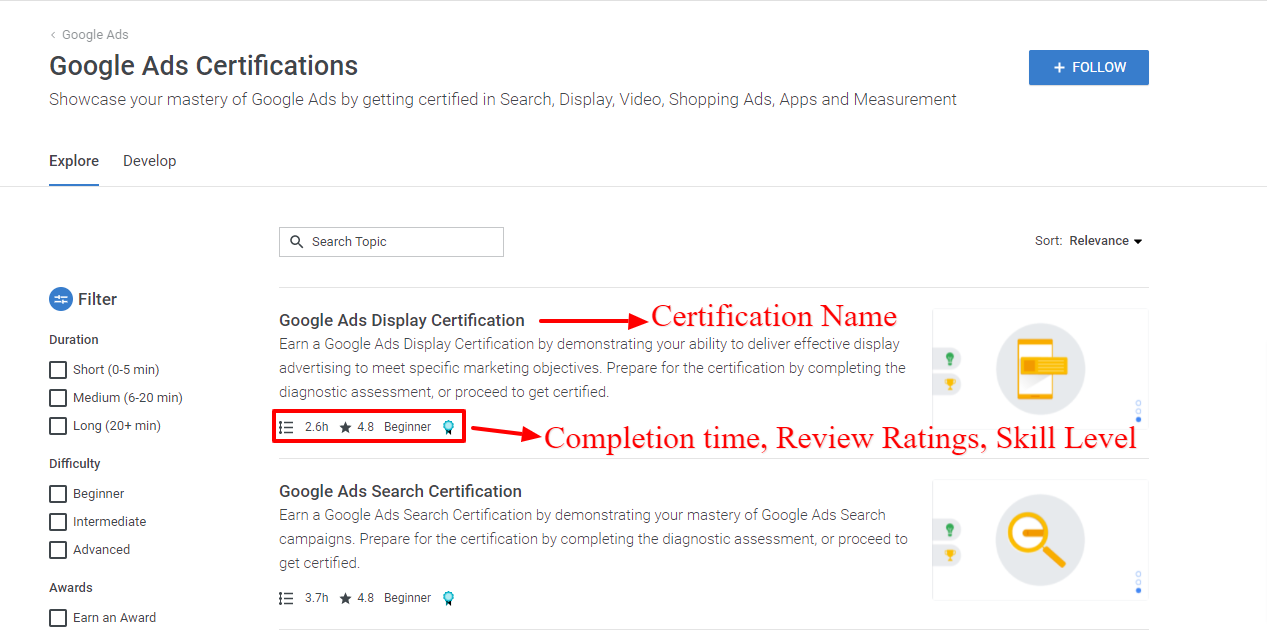
Task: Click the 2.6h completion time
Action: 316,427
